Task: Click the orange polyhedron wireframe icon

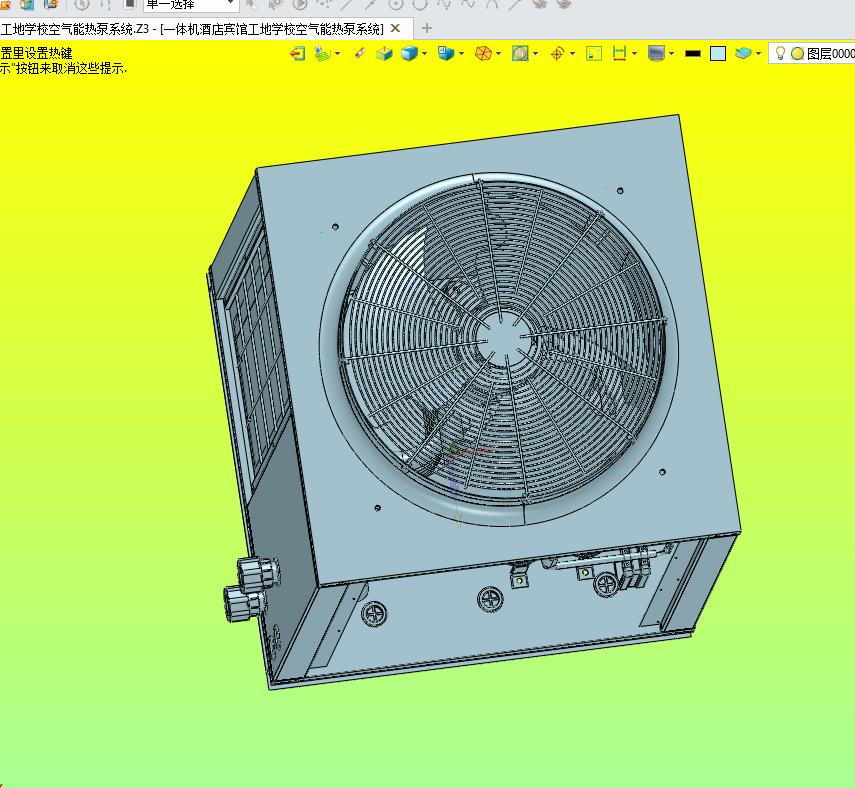Action: click(483, 53)
